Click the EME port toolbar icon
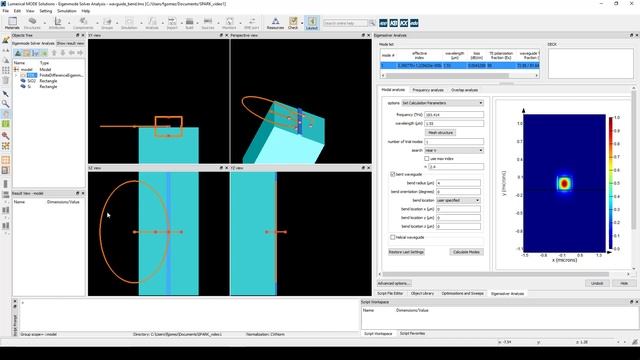 pyautogui.click(x=251, y=23)
